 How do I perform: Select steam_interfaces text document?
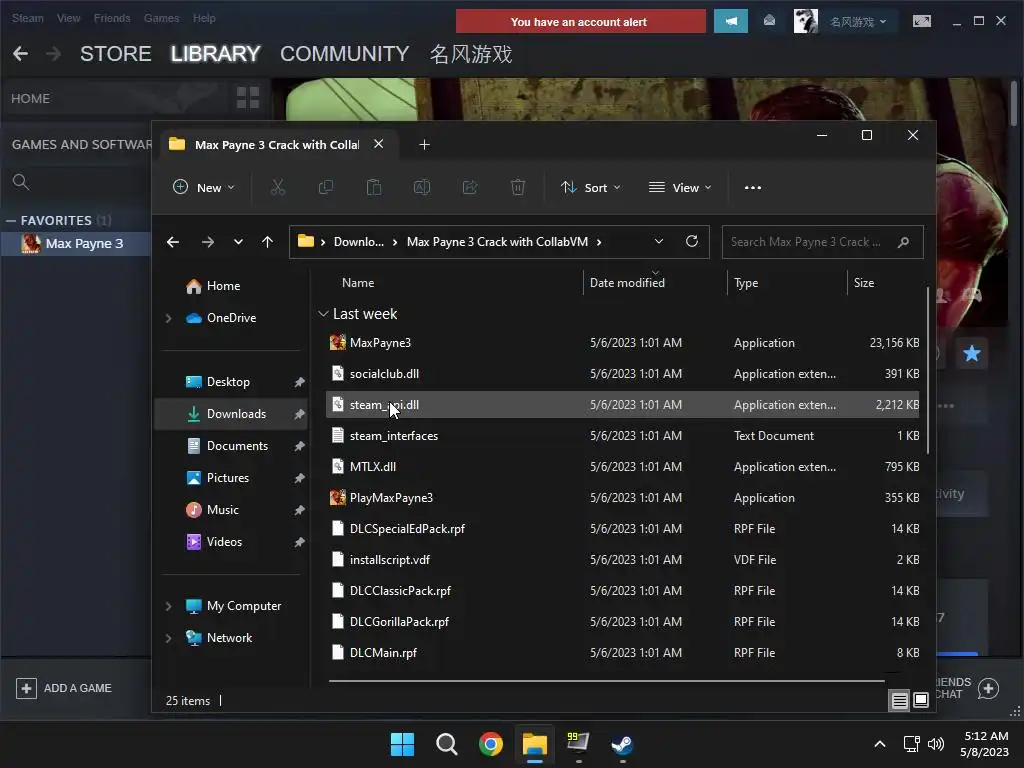[x=624, y=436]
